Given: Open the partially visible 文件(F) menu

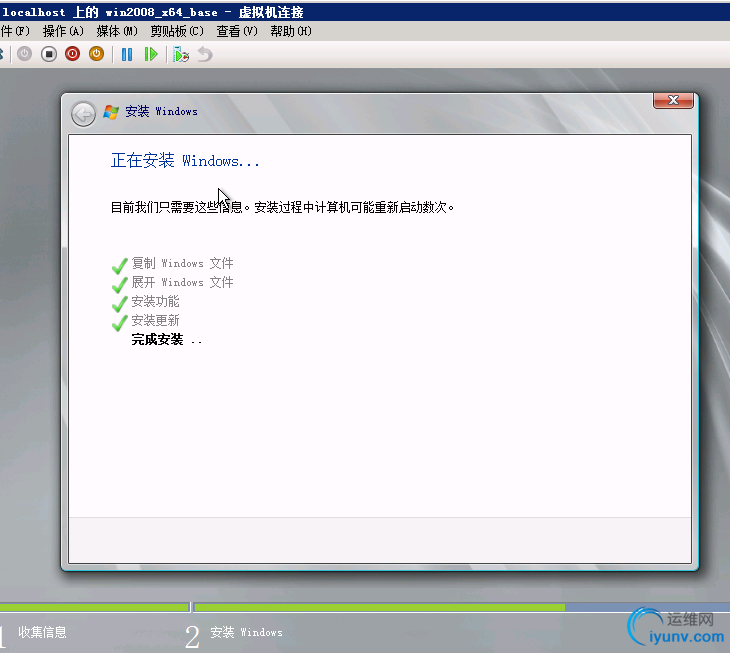Looking at the screenshot, I should (x=15, y=31).
